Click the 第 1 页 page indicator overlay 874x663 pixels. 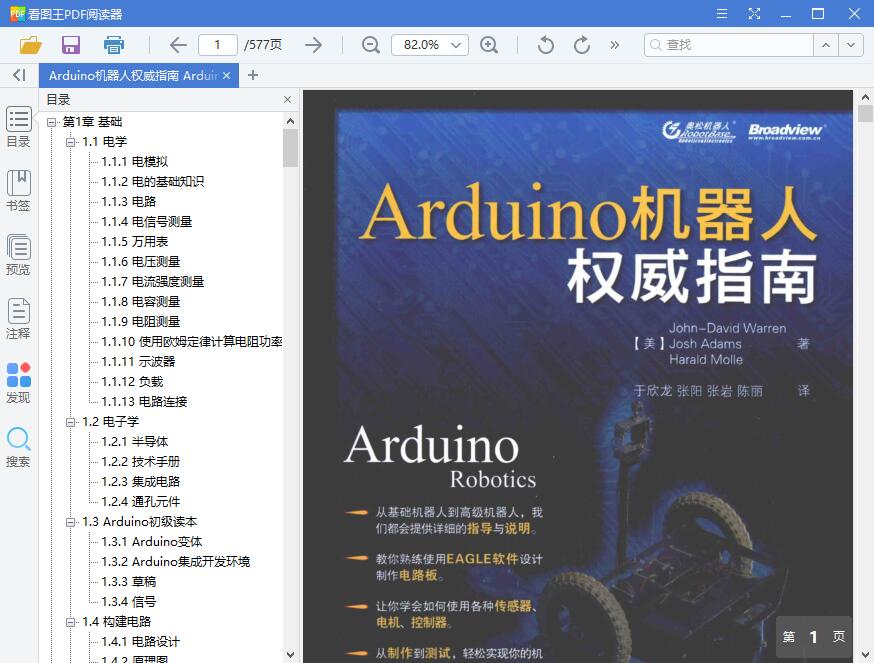coord(814,637)
